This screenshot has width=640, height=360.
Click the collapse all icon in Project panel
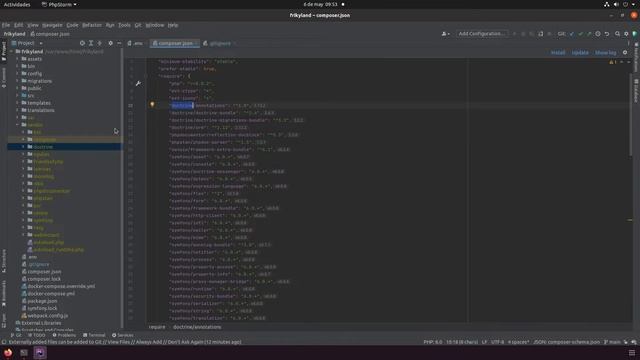pos(100,43)
